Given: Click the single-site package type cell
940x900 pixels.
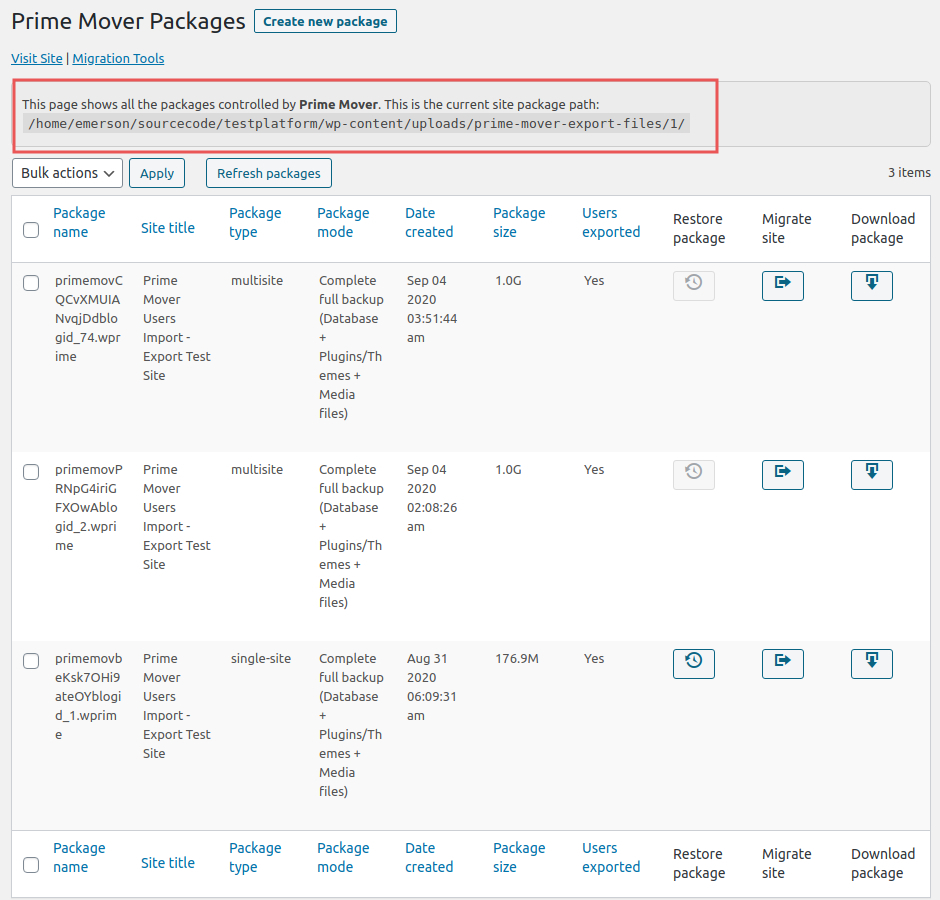Looking at the screenshot, I should [x=261, y=658].
